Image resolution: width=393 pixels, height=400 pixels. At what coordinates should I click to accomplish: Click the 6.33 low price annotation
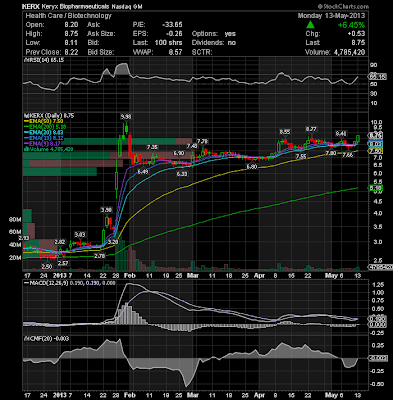tap(182, 174)
